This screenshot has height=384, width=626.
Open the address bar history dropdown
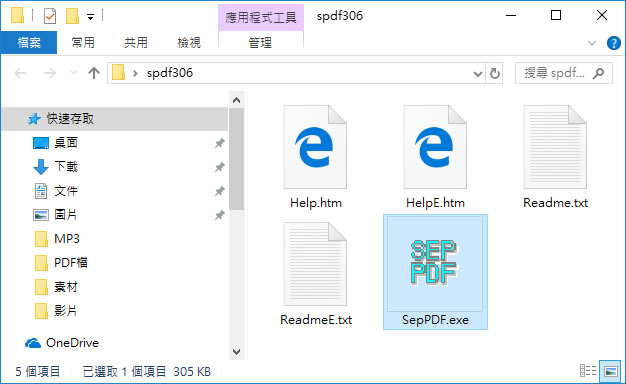477,73
